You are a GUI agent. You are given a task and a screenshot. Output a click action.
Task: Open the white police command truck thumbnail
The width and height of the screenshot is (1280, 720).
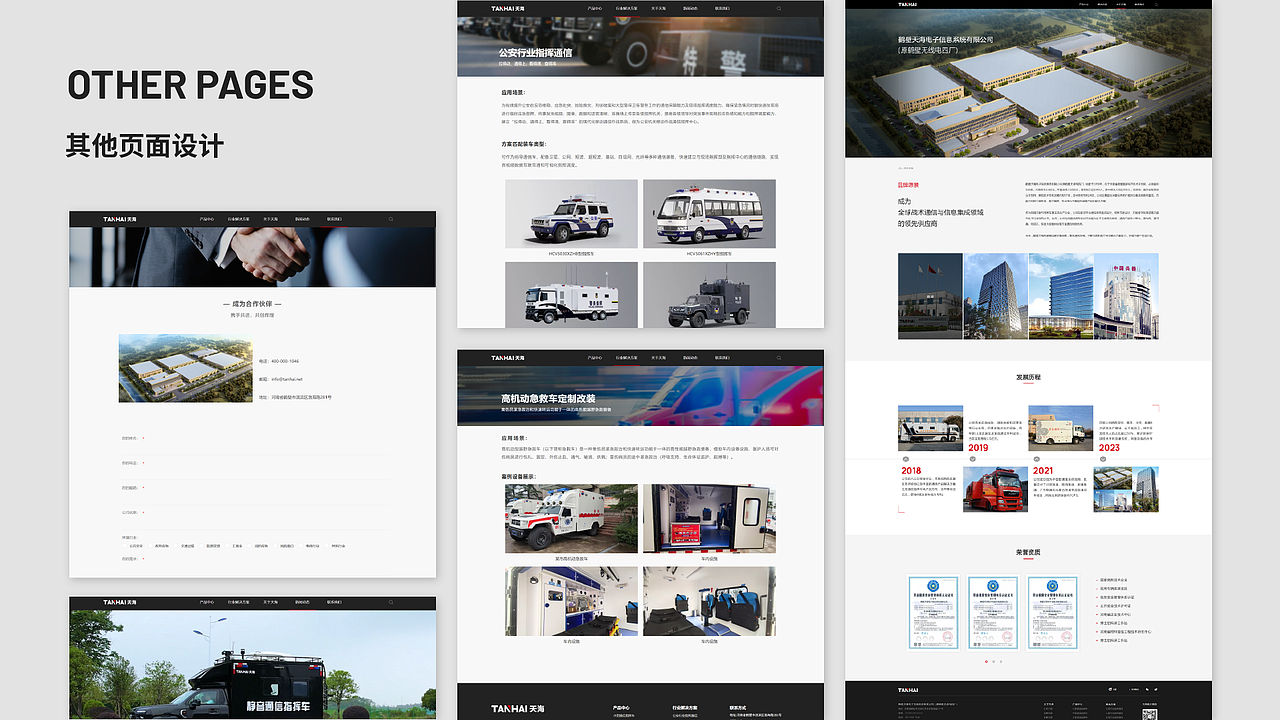[x=571, y=294]
